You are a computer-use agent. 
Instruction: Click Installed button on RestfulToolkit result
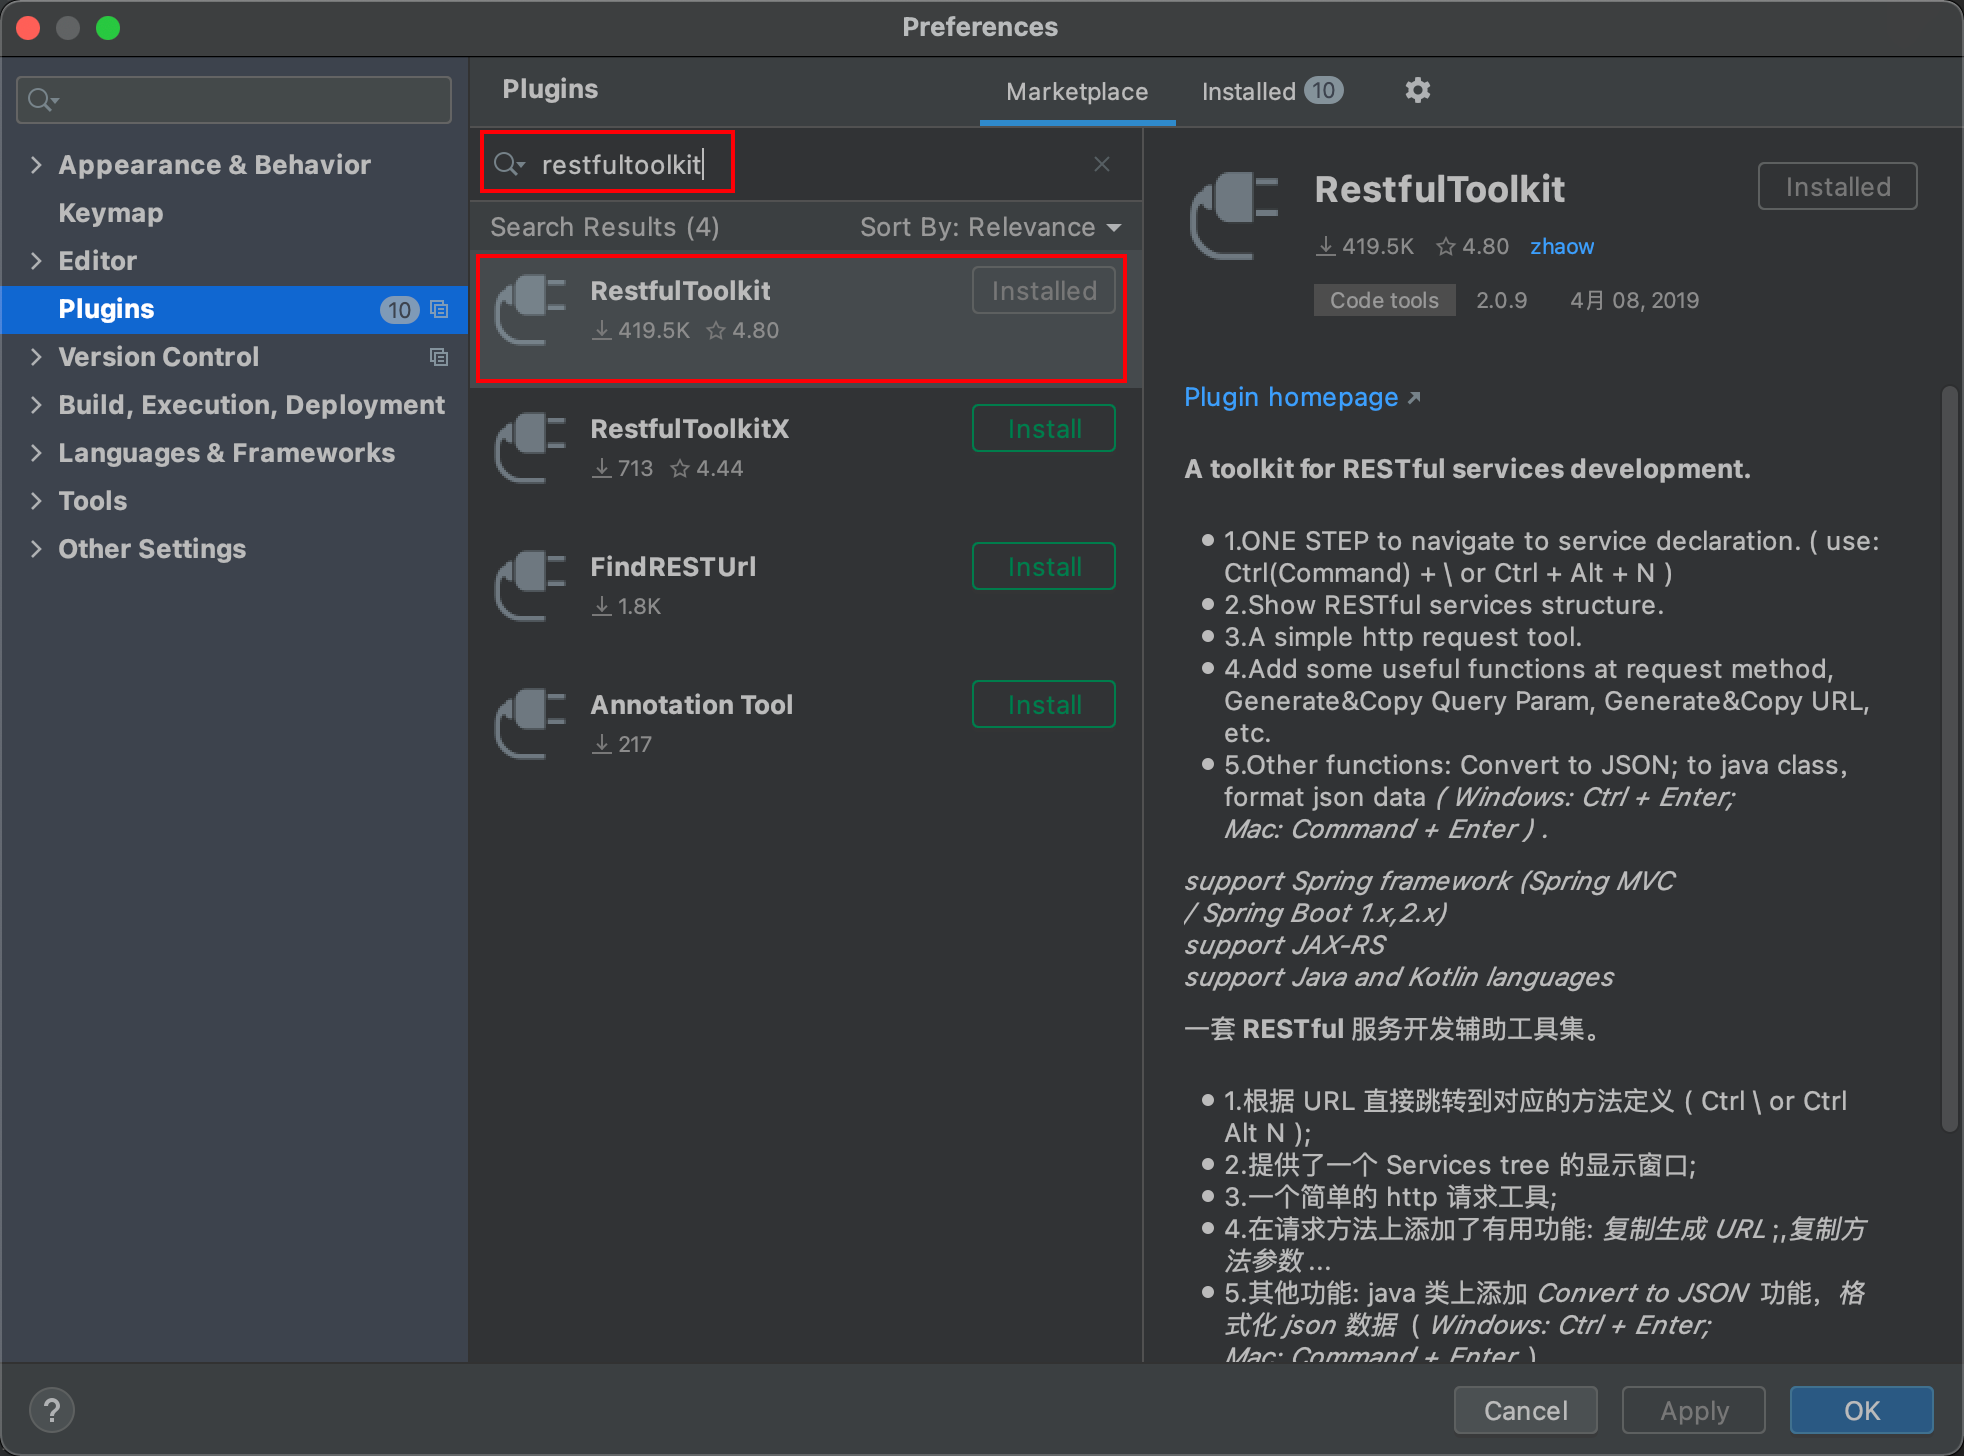point(1044,291)
